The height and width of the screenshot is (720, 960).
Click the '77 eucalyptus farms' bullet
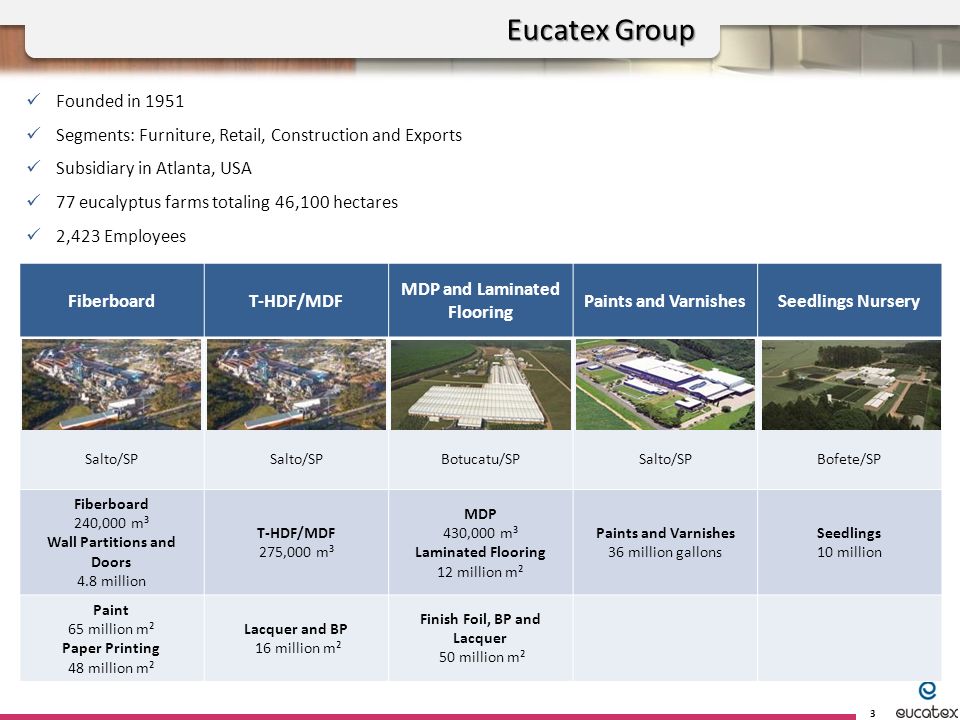point(227,202)
